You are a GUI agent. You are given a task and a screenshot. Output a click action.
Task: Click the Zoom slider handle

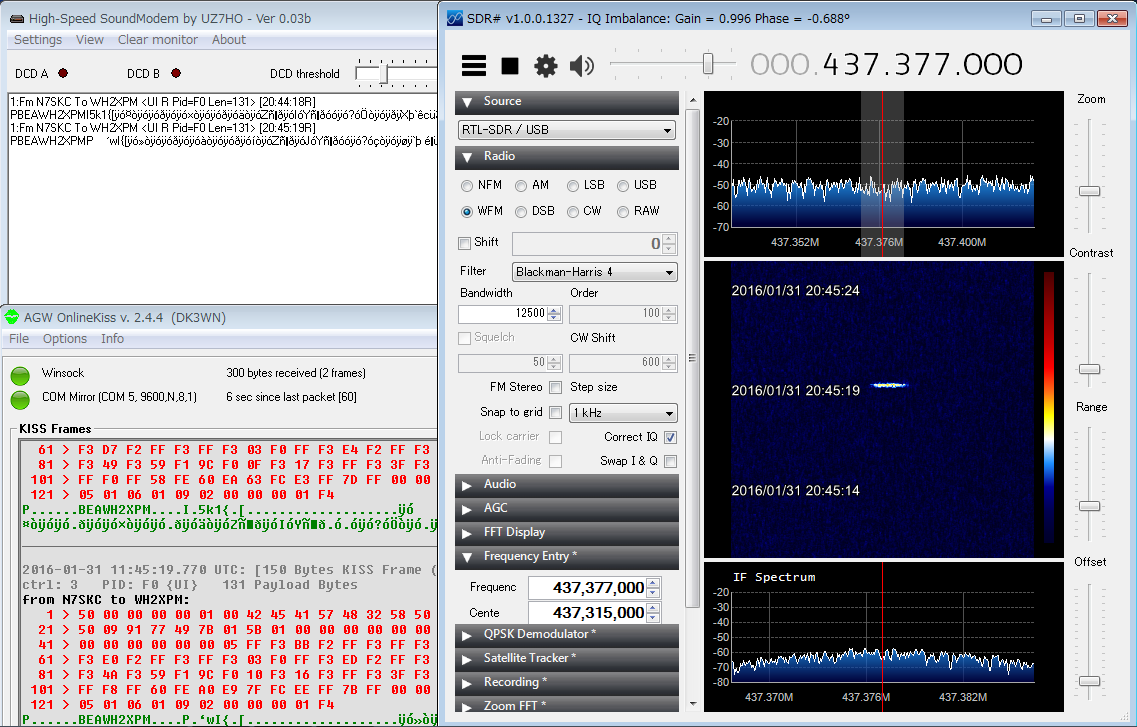point(1089,191)
